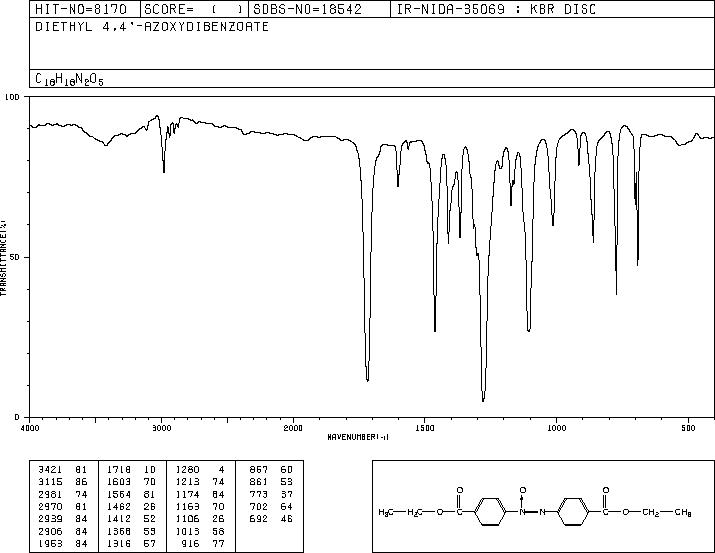Select peak table entry 1462

tap(119, 506)
